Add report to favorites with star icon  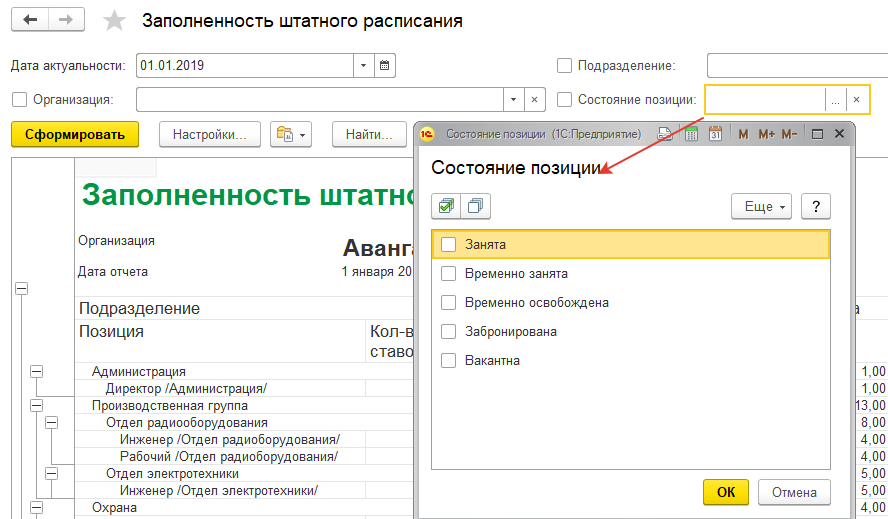pos(114,21)
